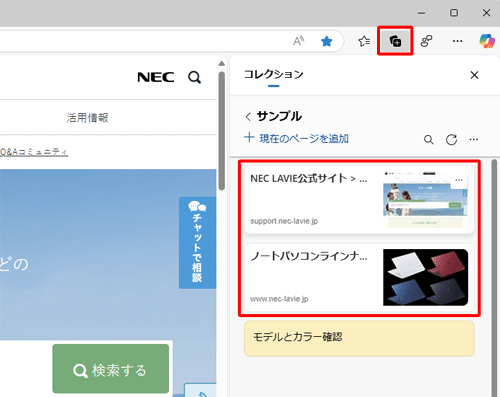Click support.nec-lavie.jp text
The width and height of the screenshot is (500, 397).
click(284, 221)
